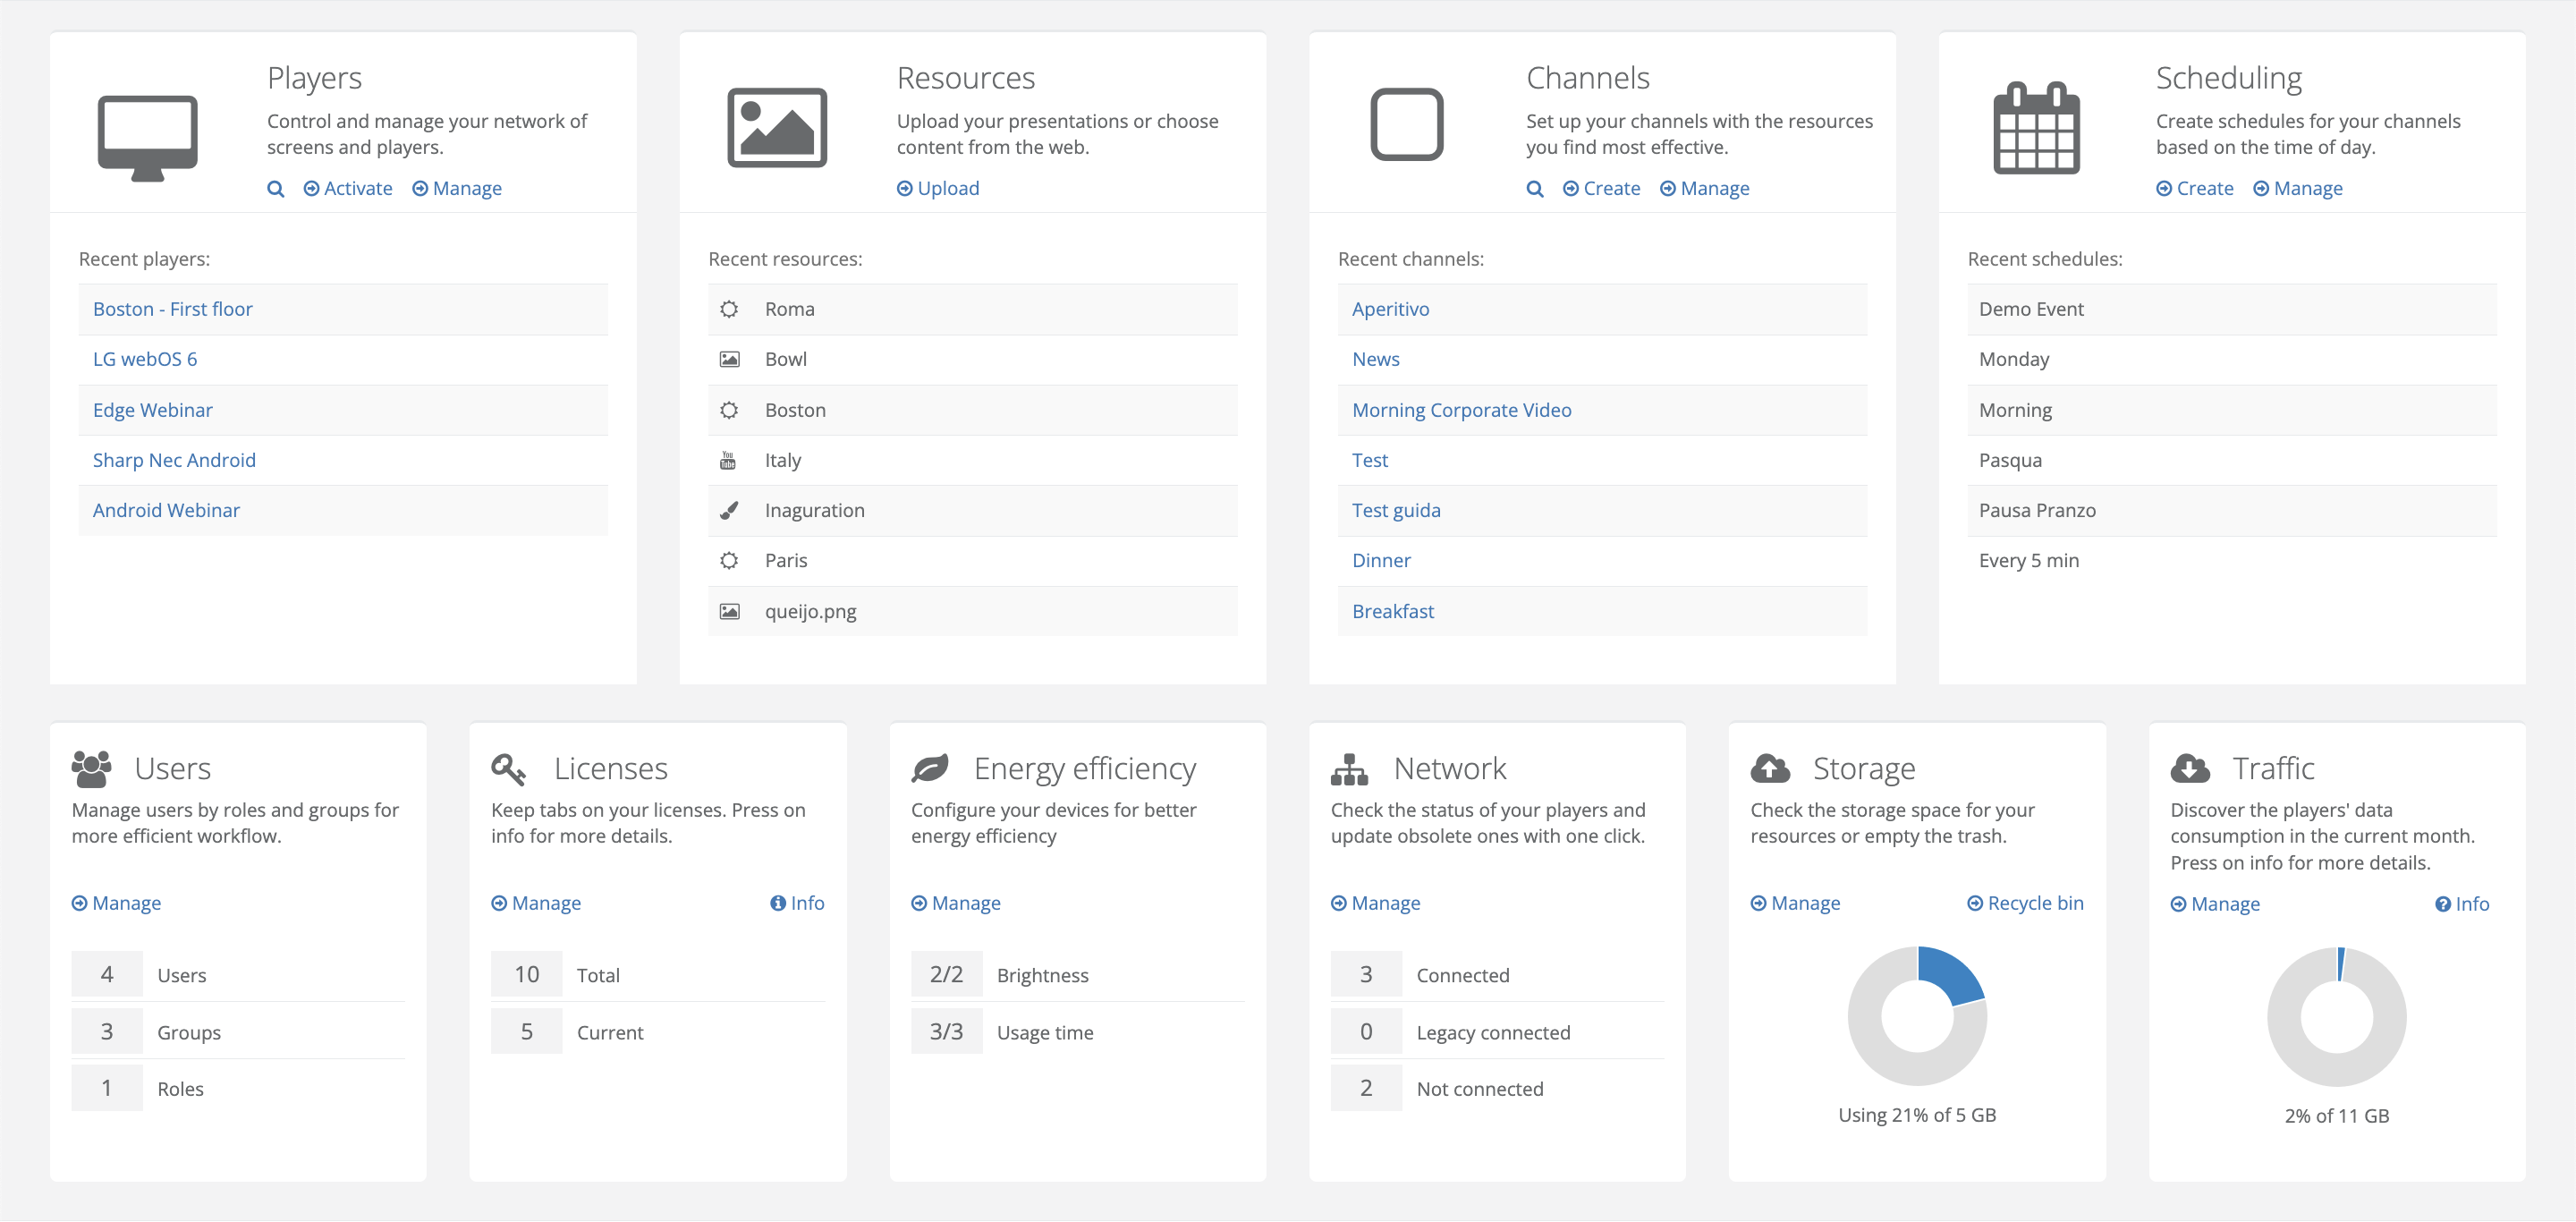Click the Traffic cloud download icon
Image resolution: width=2576 pixels, height=1222 pixels.
point(2190,768)
